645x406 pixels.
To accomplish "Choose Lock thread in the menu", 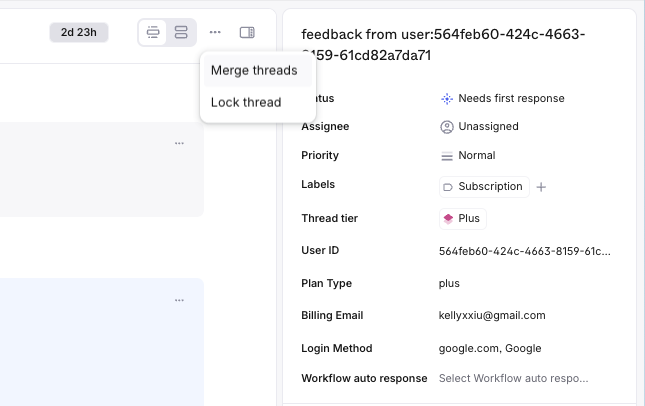I will [246, 102].
